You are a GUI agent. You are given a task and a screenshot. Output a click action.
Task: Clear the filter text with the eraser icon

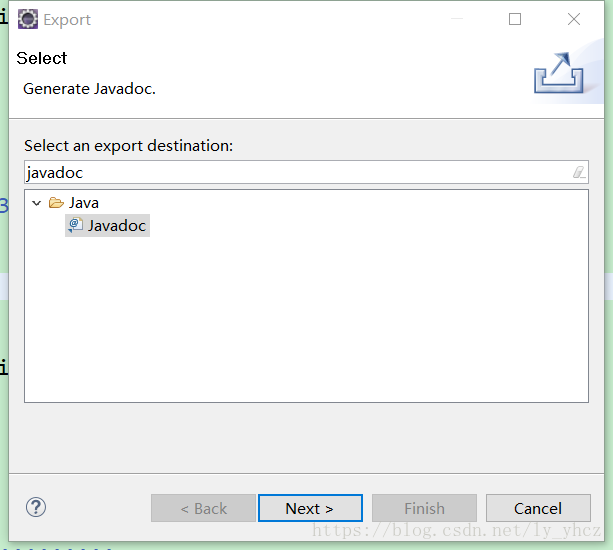pyautogui.click(x=579, y=172)
